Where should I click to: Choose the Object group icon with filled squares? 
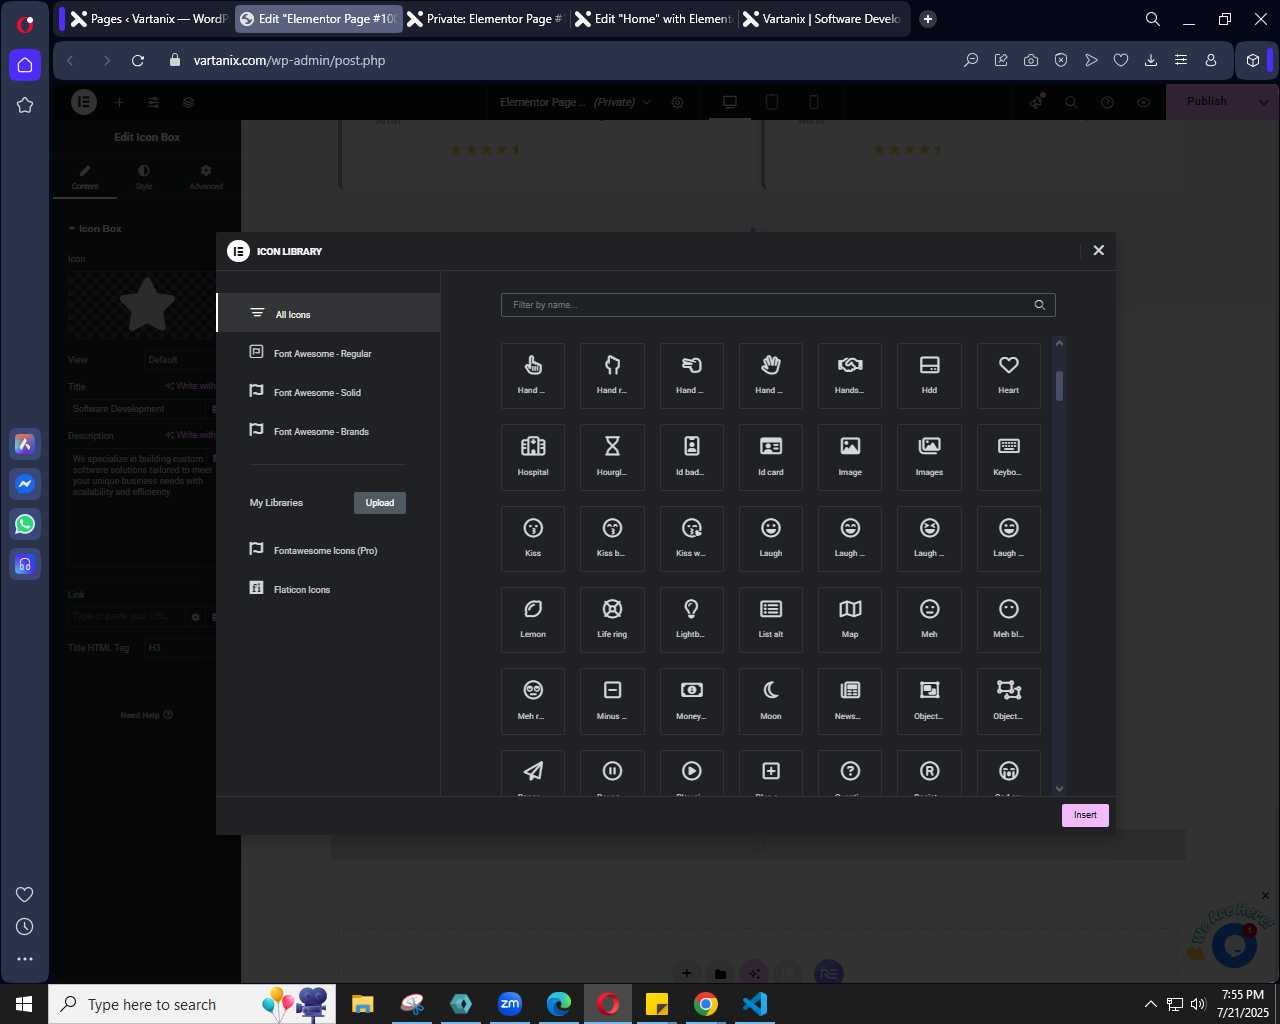pyautogui.click(x=929, y=701)
